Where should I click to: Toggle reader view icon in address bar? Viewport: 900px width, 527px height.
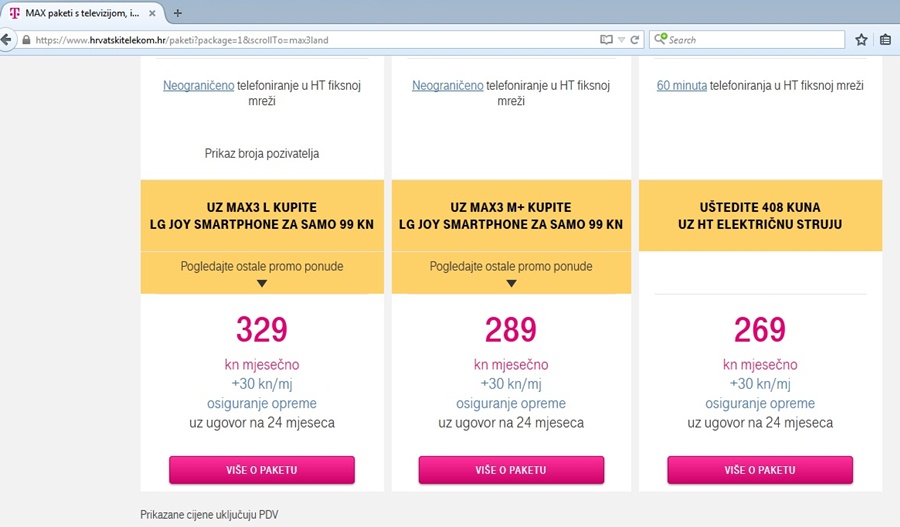(x=605, y=40)
